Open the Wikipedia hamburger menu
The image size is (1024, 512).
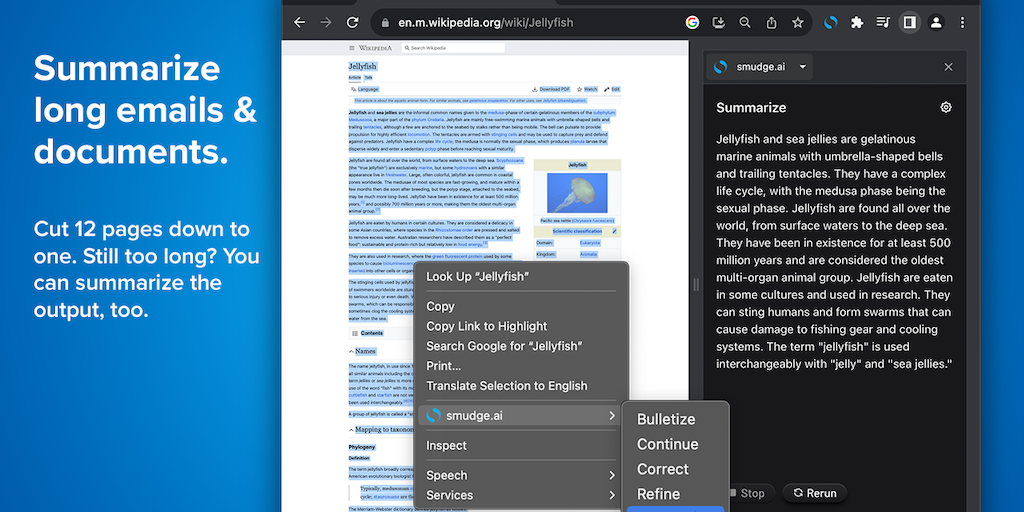coord(351,48)
